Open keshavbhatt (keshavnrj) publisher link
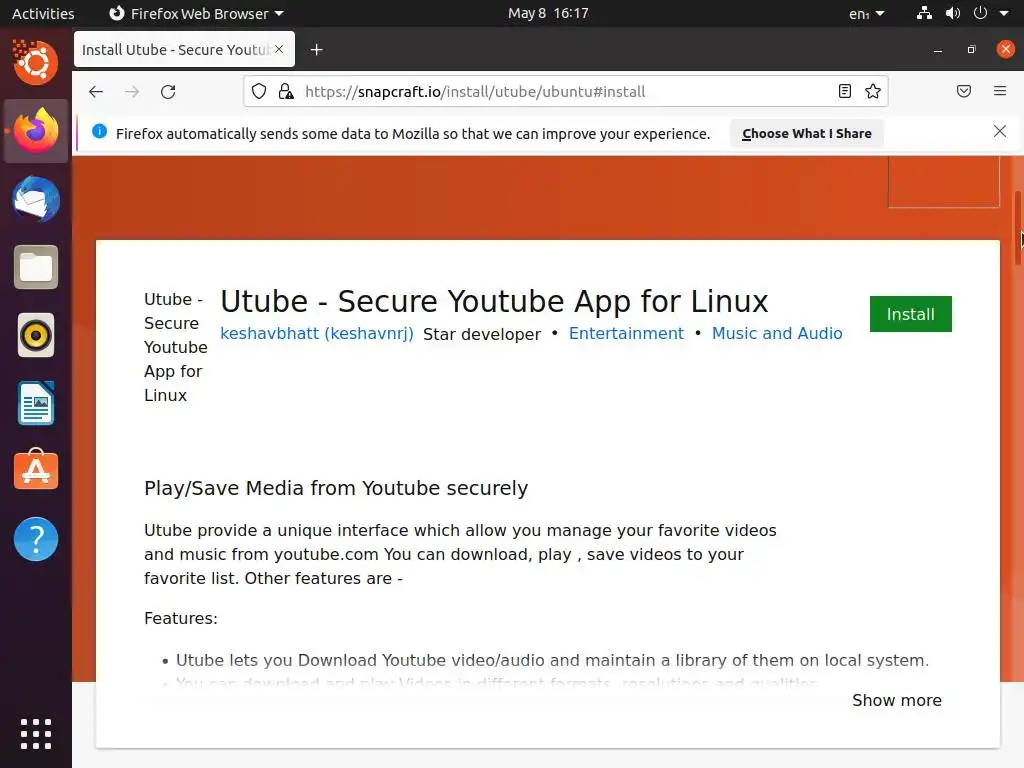Viewport: 1024px width, 768px height. (x=317, y=333)
